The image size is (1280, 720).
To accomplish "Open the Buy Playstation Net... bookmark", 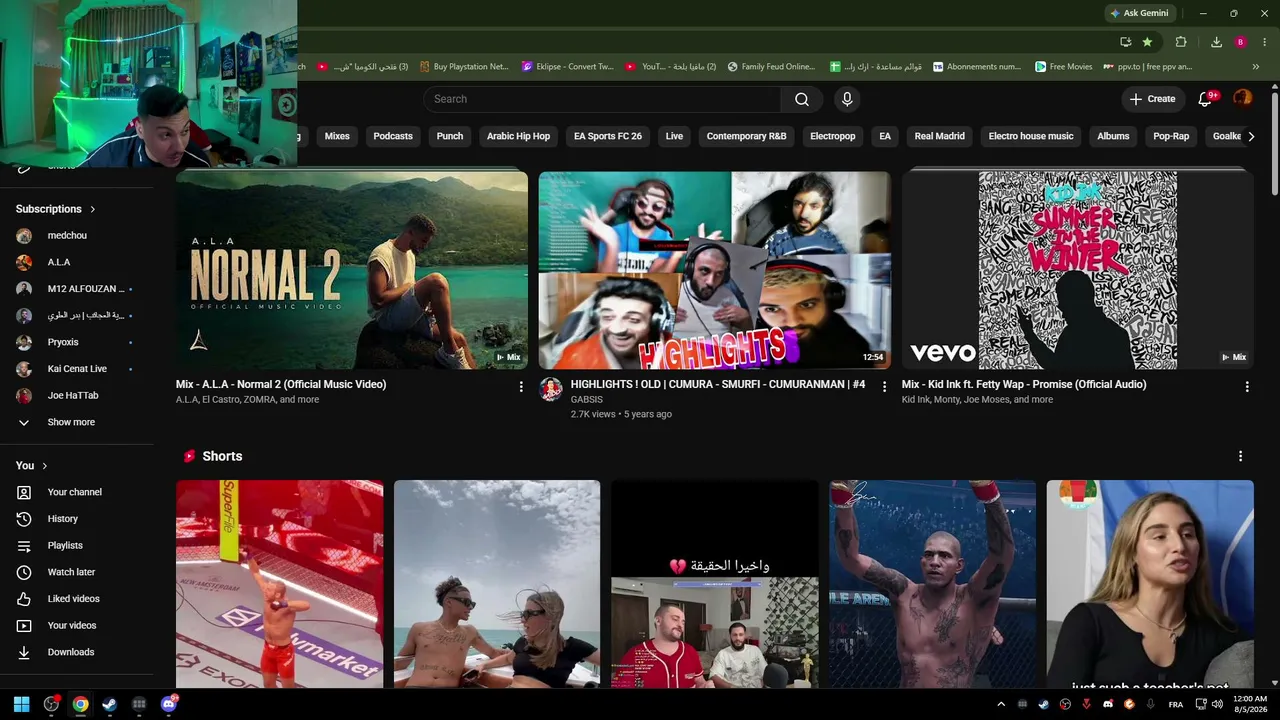I will (x=464, y=67).
